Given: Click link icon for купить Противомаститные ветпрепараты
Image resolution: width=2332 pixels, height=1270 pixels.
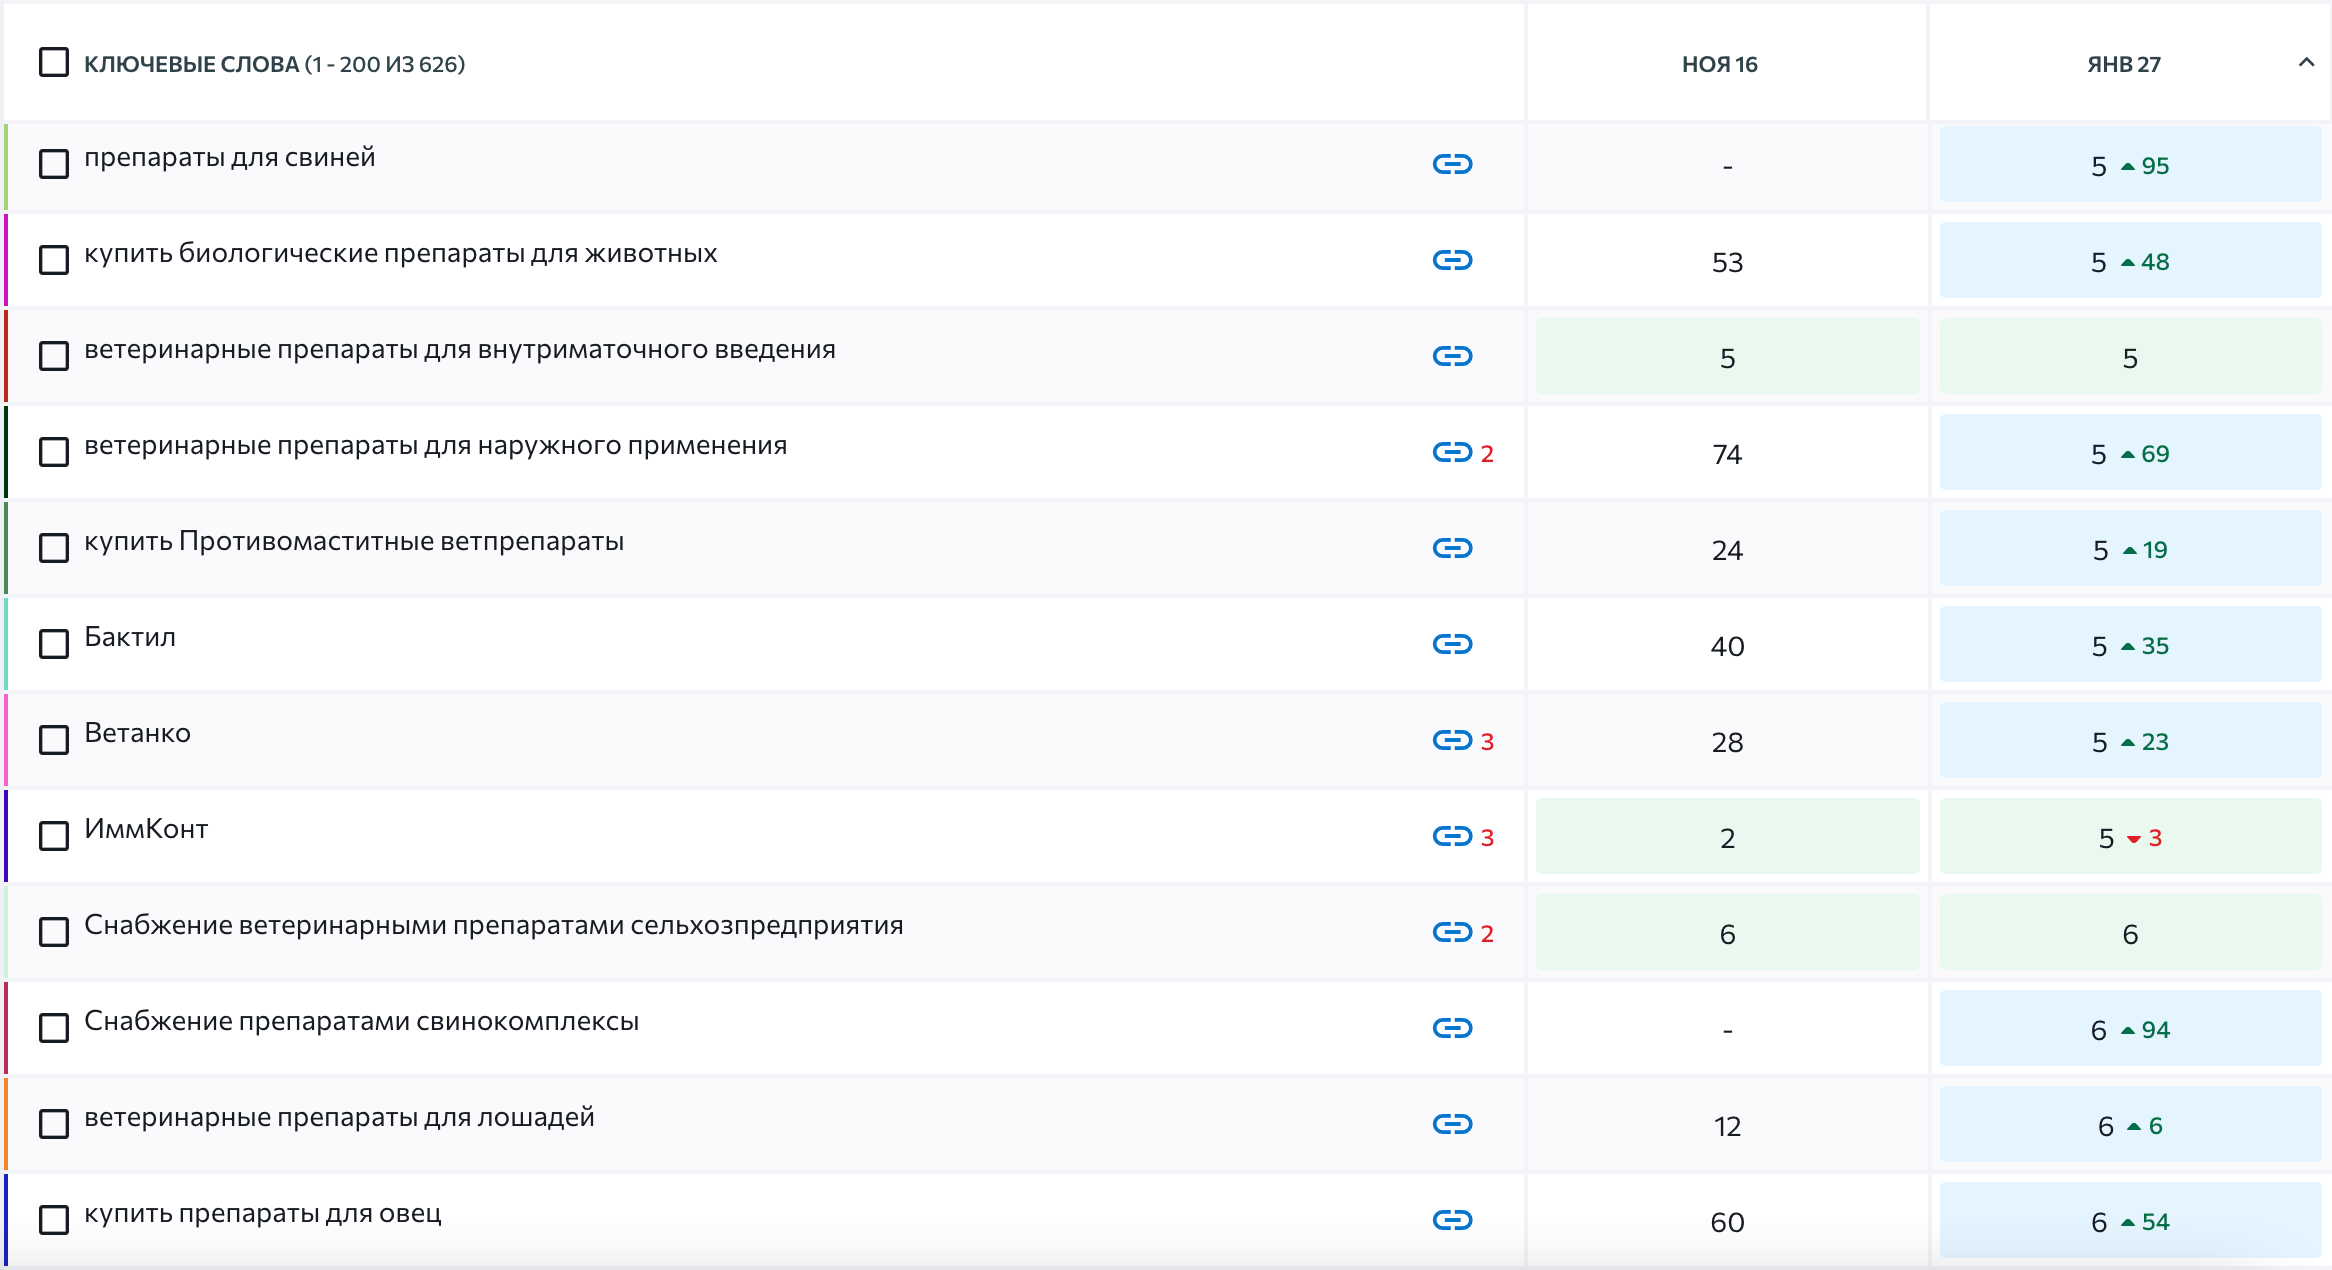Looking at the screenshot, I should coord(1452,548).
